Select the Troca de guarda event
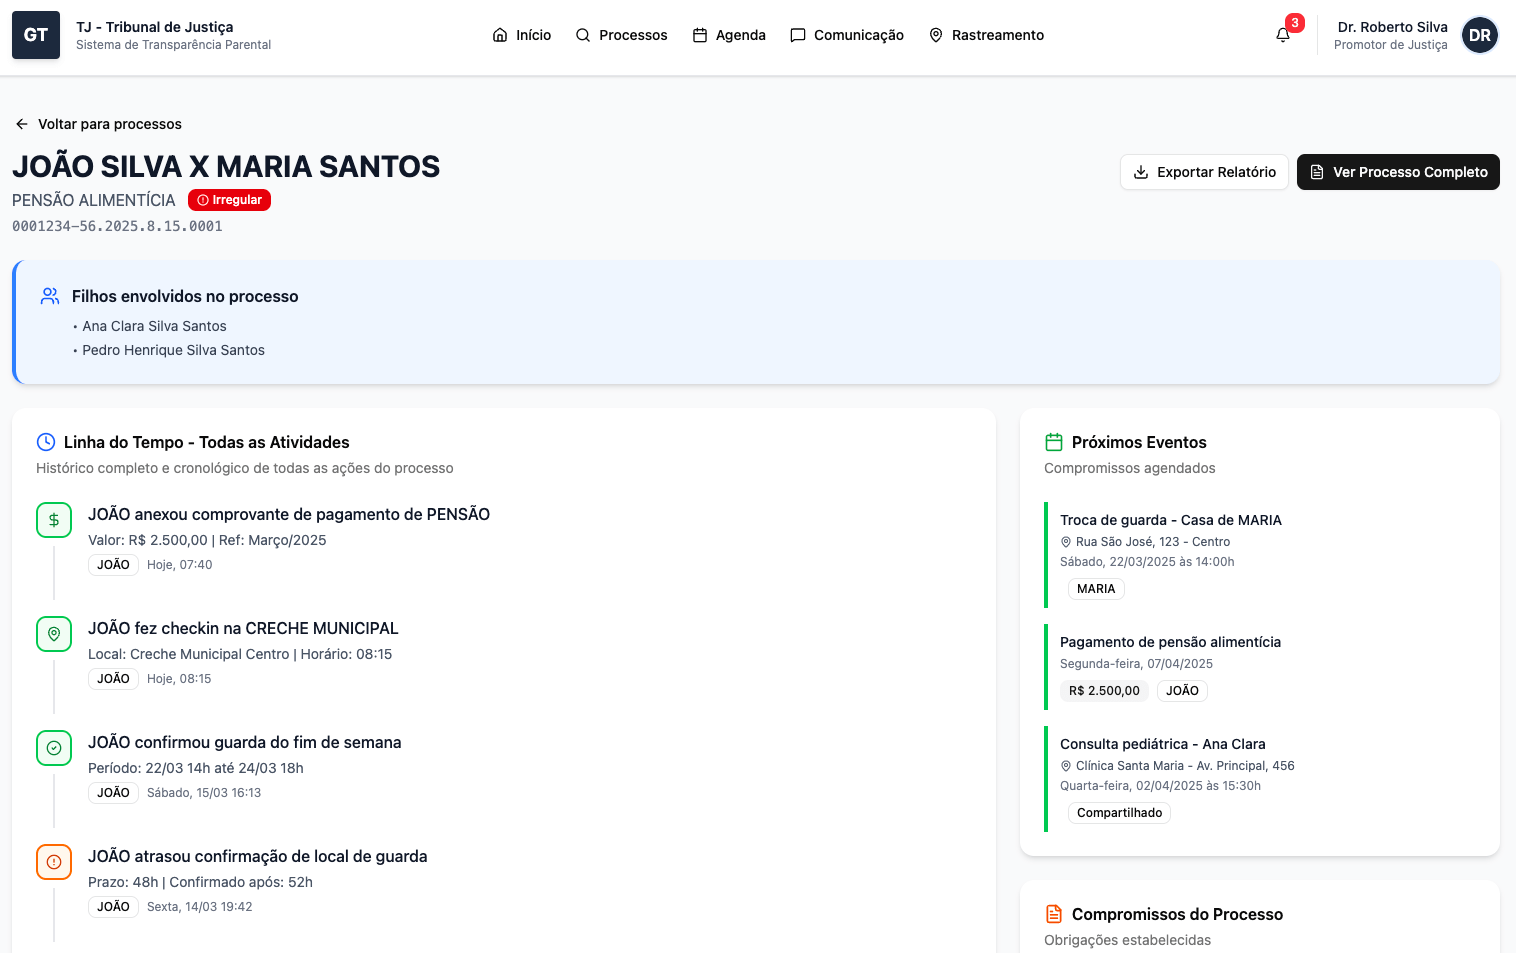Image resolution: width=1516 pixels, height=953 pixels. tap(1170, 520)
